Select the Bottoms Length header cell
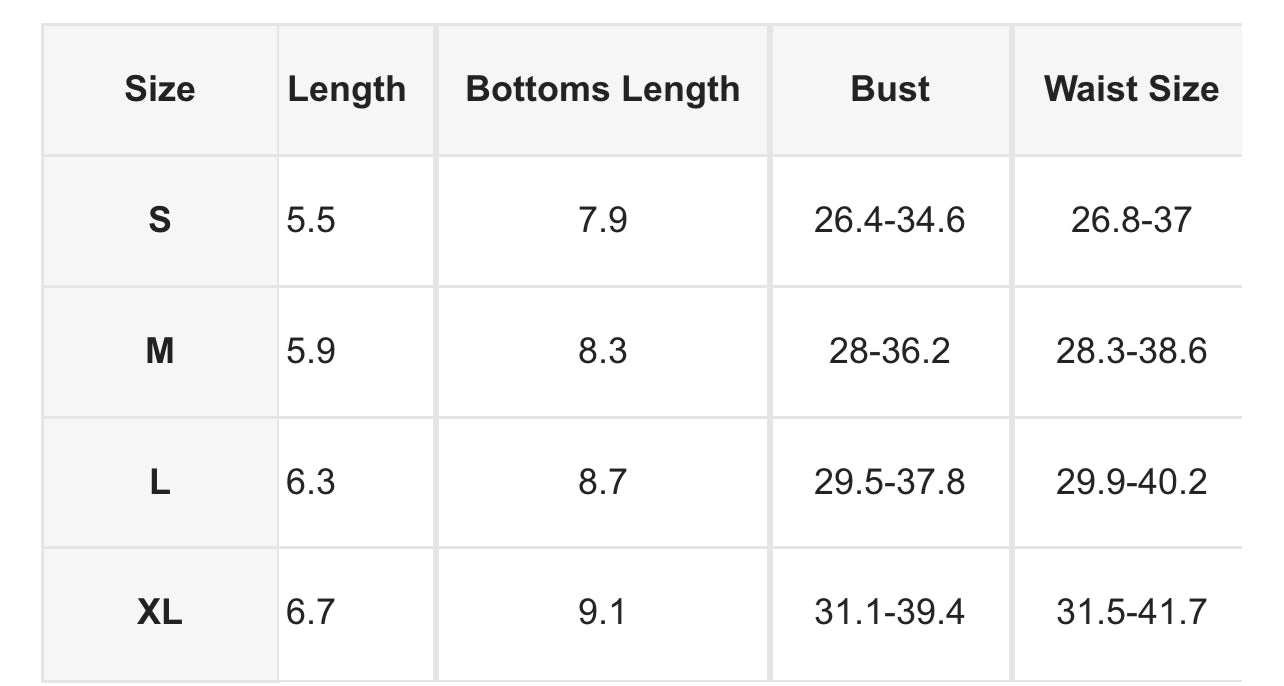This screenshot has width=1284, height=686. pos(603,90)
